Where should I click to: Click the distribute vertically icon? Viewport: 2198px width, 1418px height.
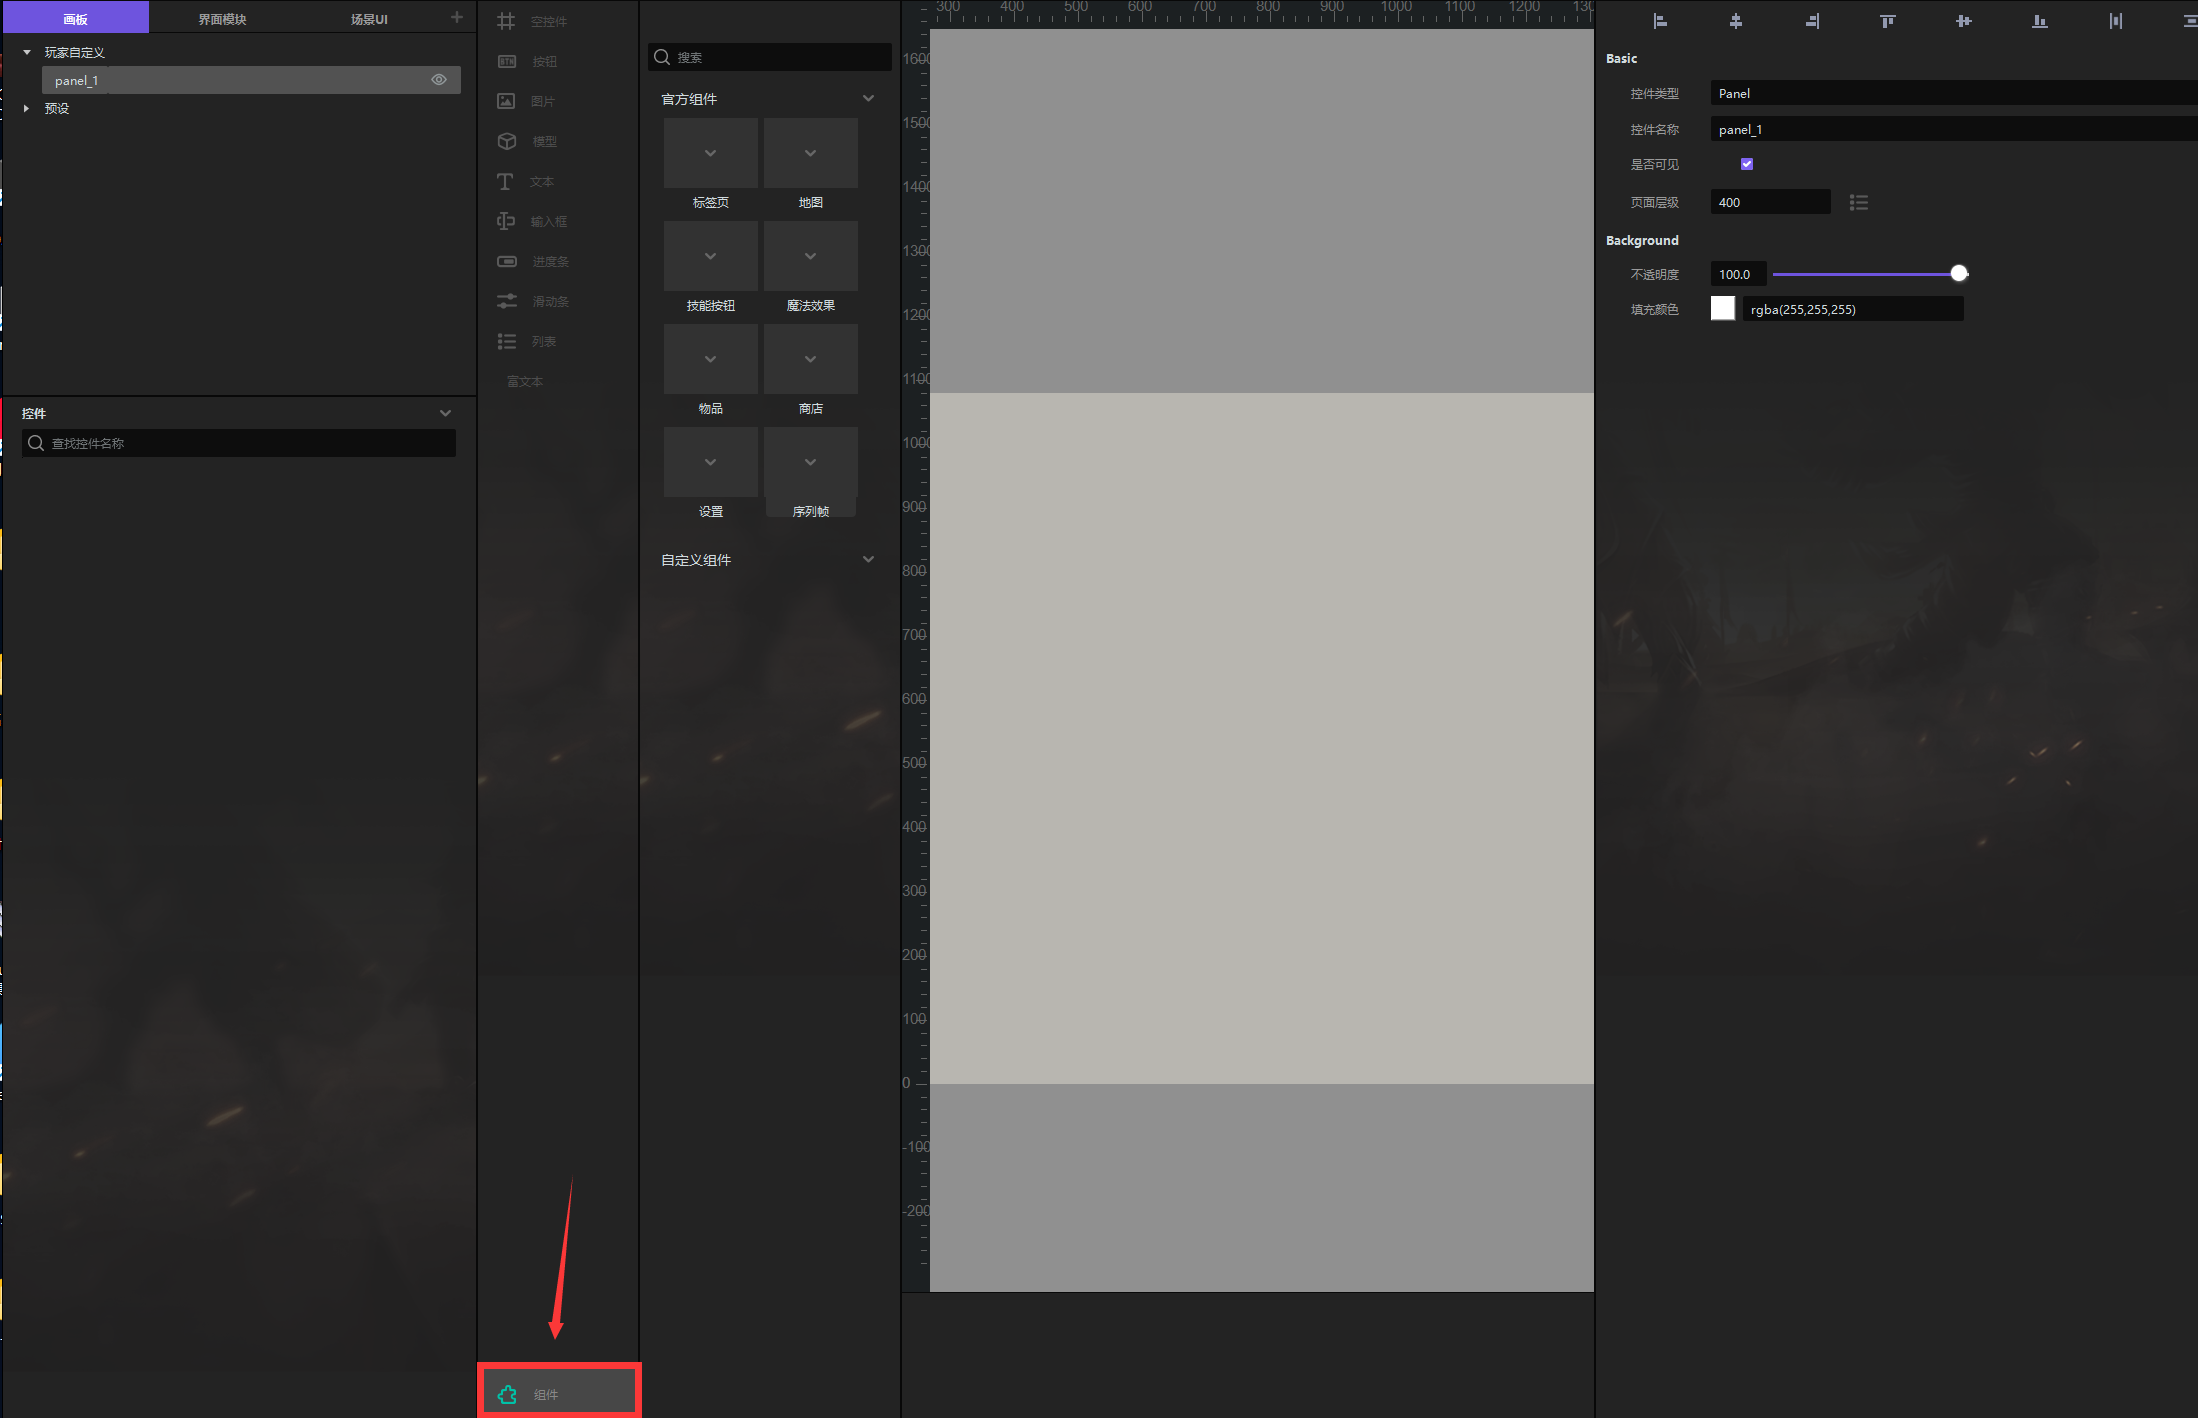(x=2190, y=21)
